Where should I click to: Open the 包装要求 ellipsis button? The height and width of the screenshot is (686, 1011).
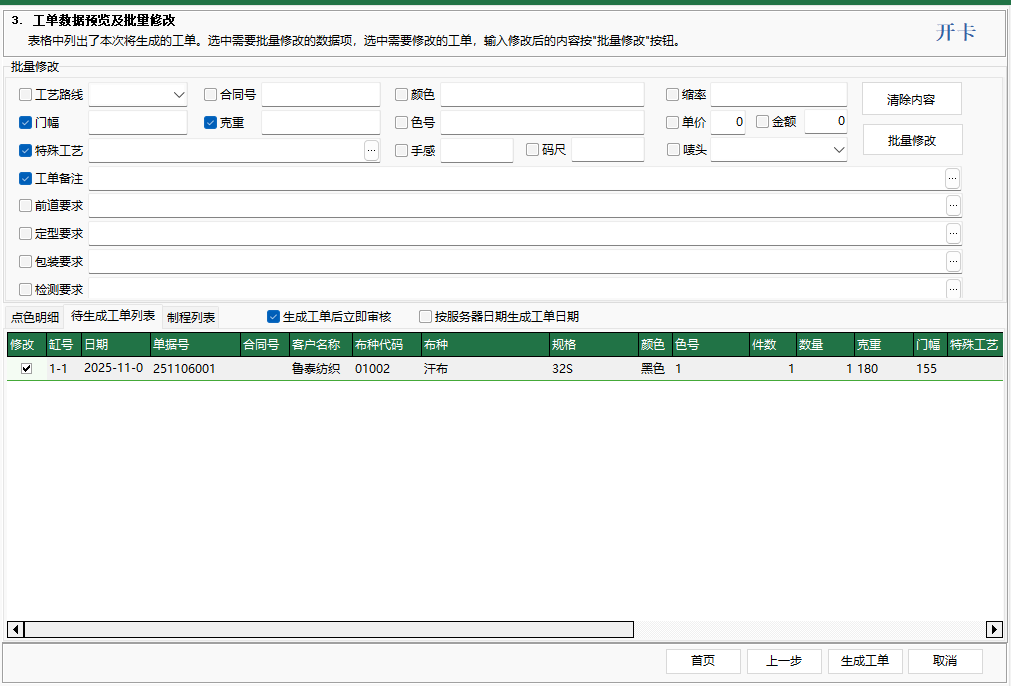click(952, 262)
